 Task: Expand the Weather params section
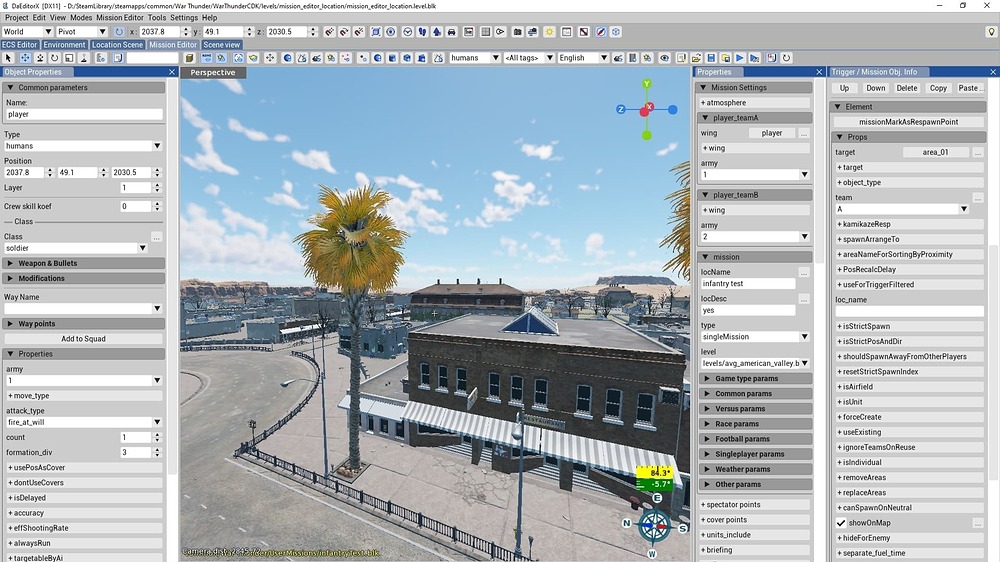coord(755,470)
